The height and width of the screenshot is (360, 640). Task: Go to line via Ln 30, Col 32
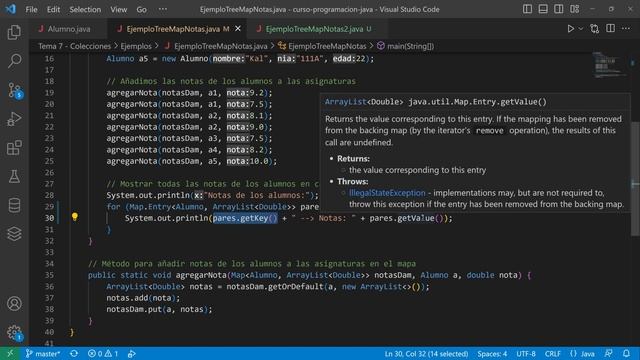point(426,354)
